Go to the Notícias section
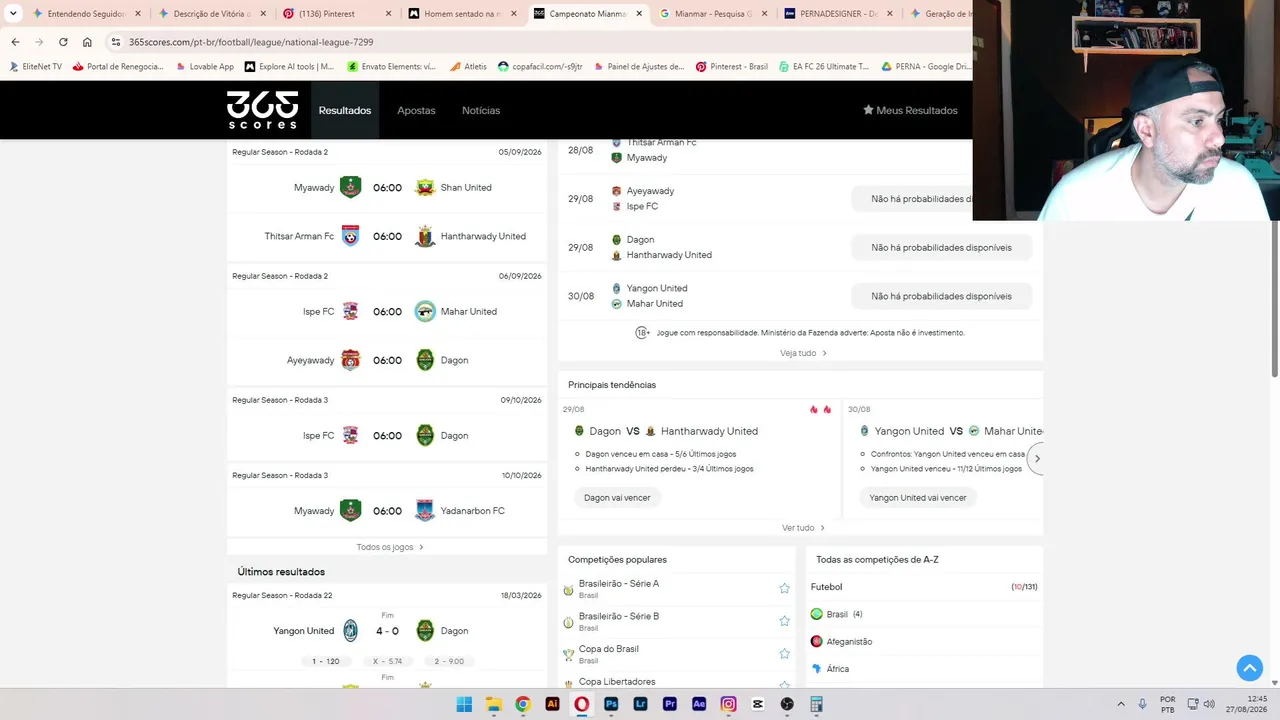This screenshot has width=1280, height=720. coord(481,110)
